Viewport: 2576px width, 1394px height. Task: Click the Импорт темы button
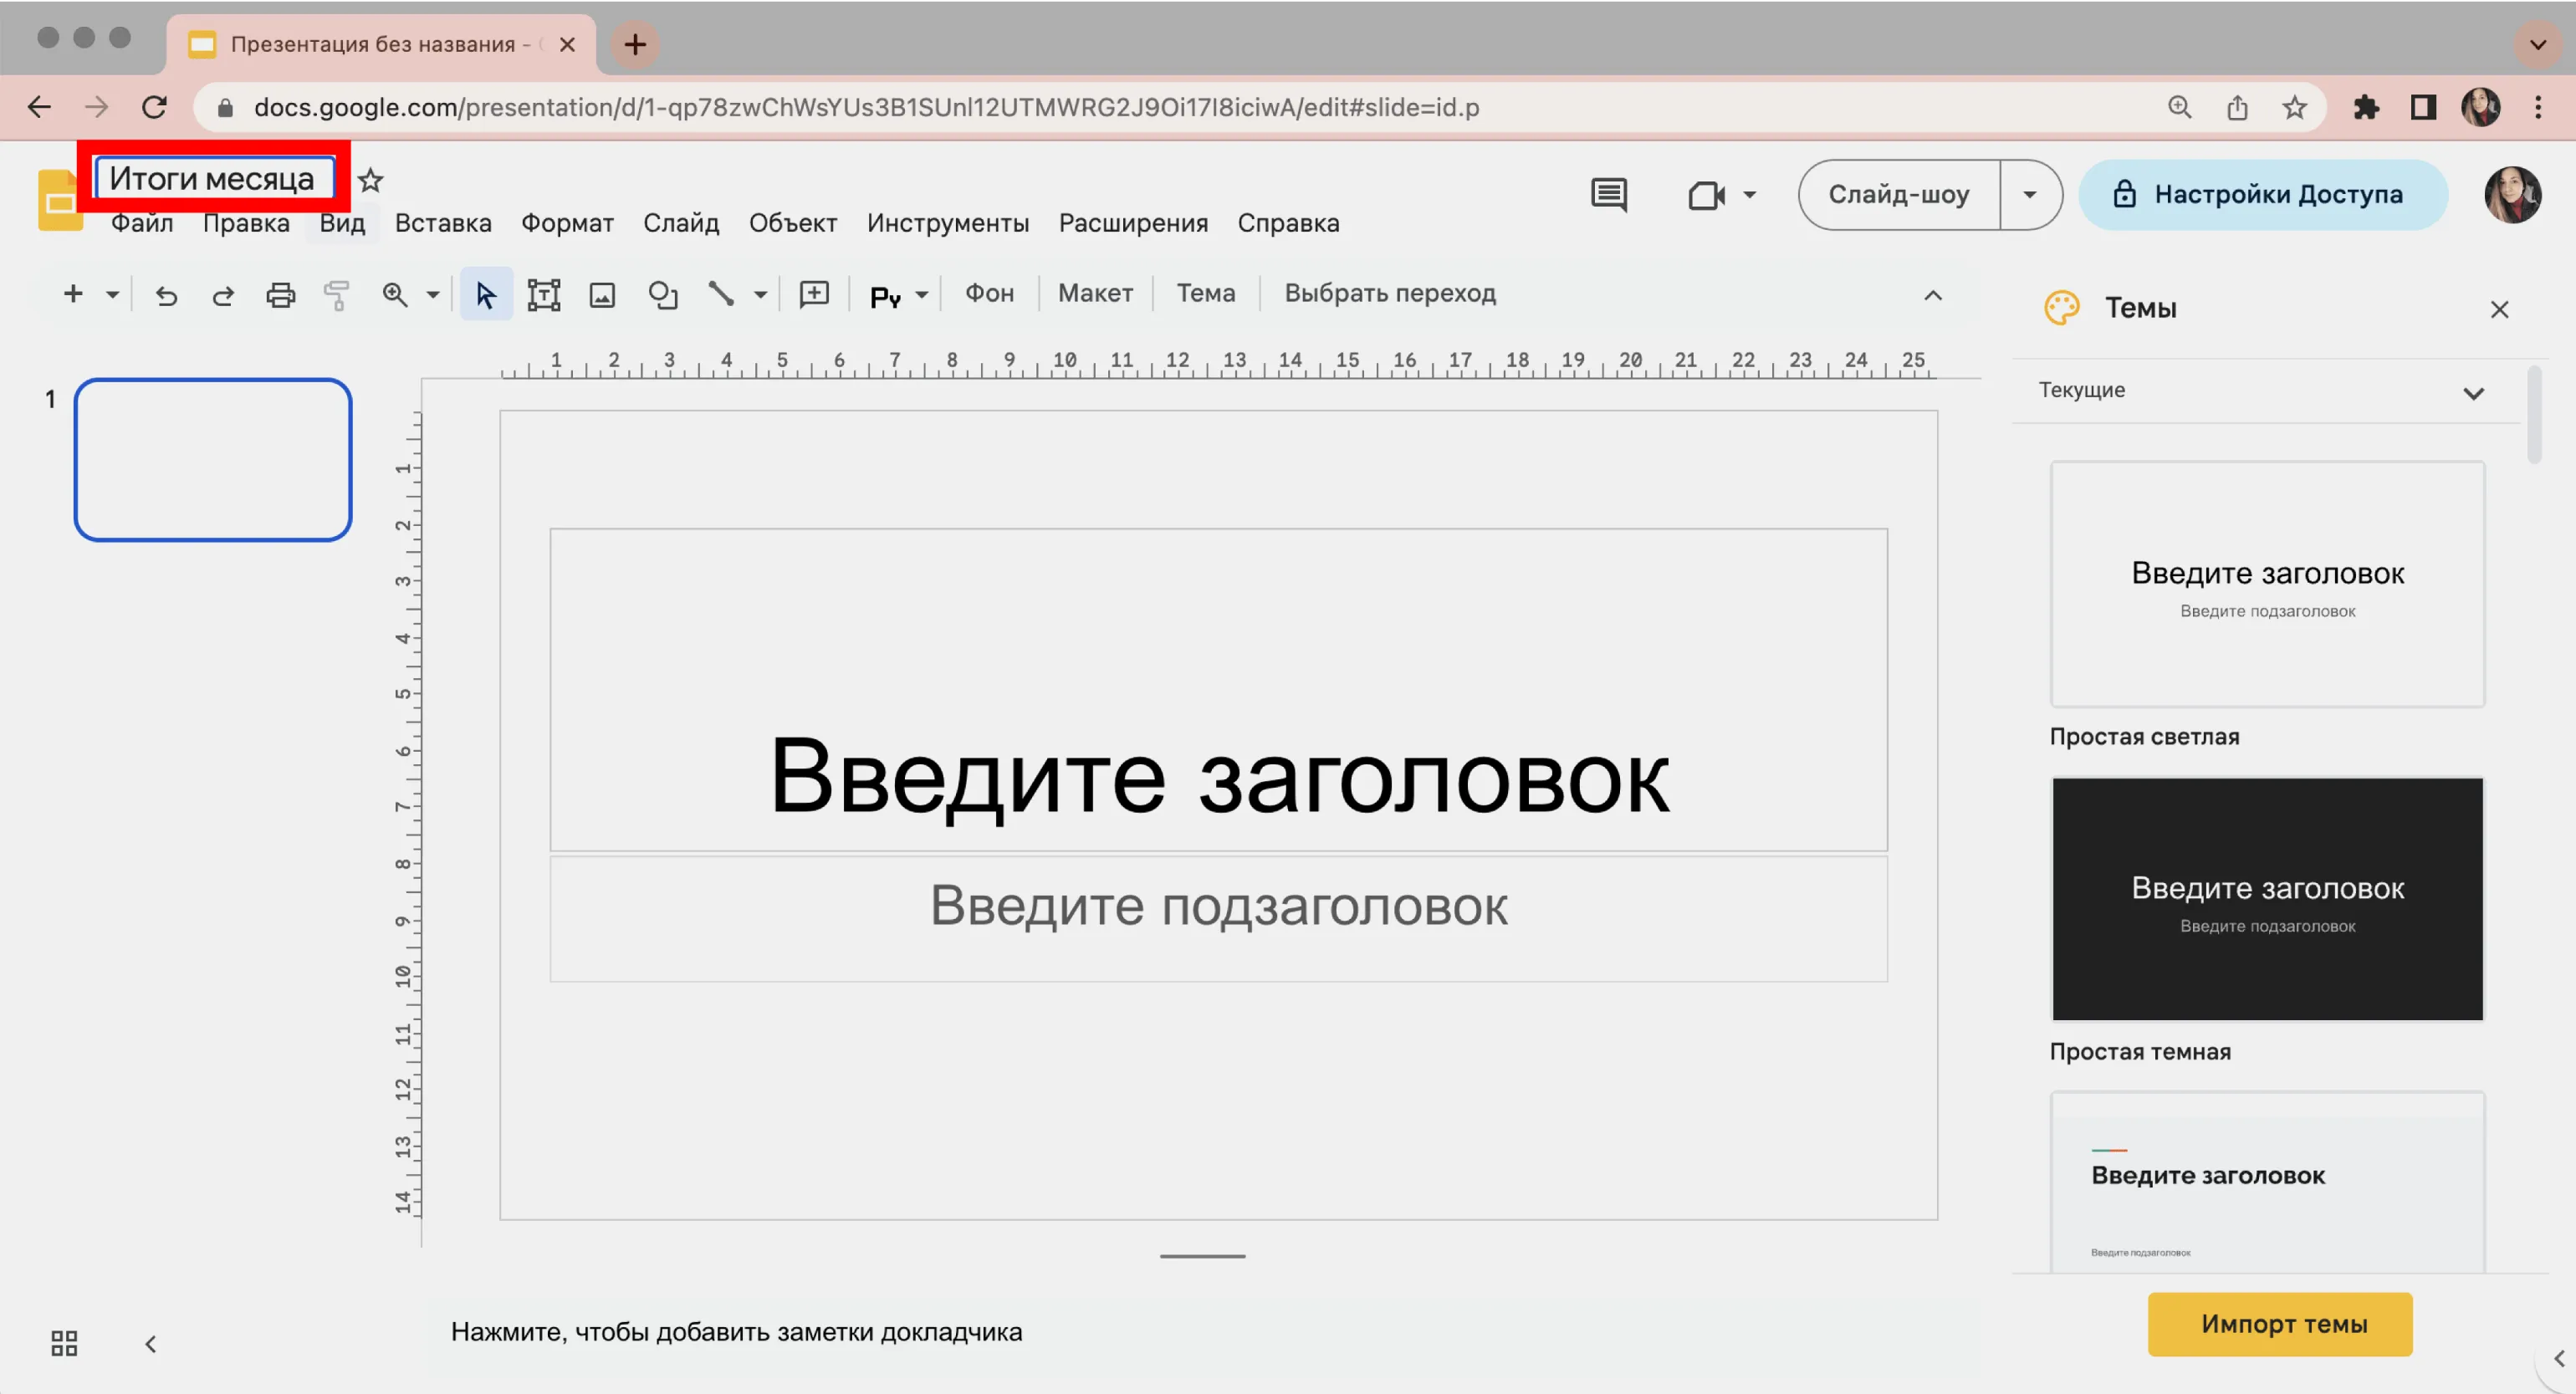(2279, 1324)
